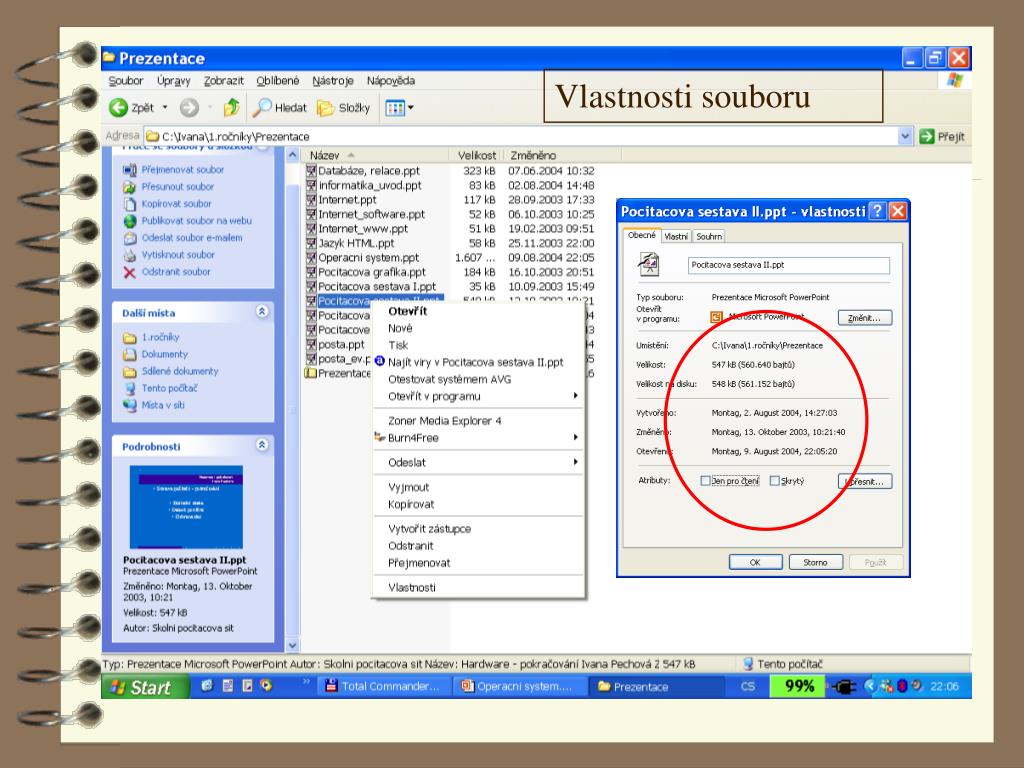
Task: Click the Storno button
Action: (816, 562)
